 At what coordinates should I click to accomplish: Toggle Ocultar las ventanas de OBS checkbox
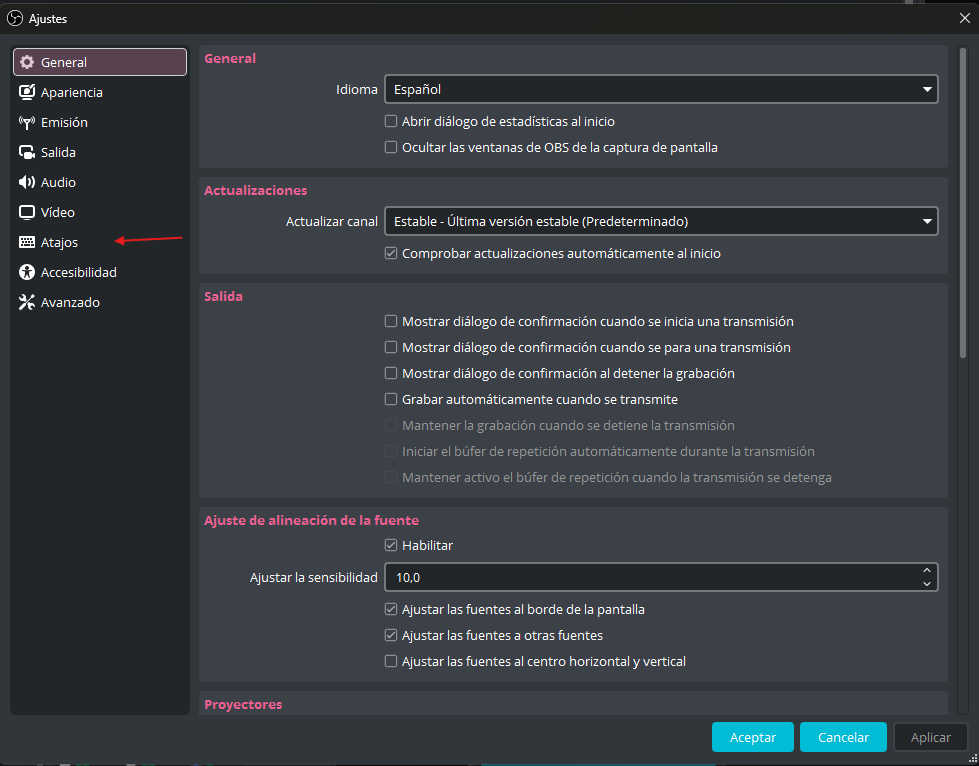point(391,147)
